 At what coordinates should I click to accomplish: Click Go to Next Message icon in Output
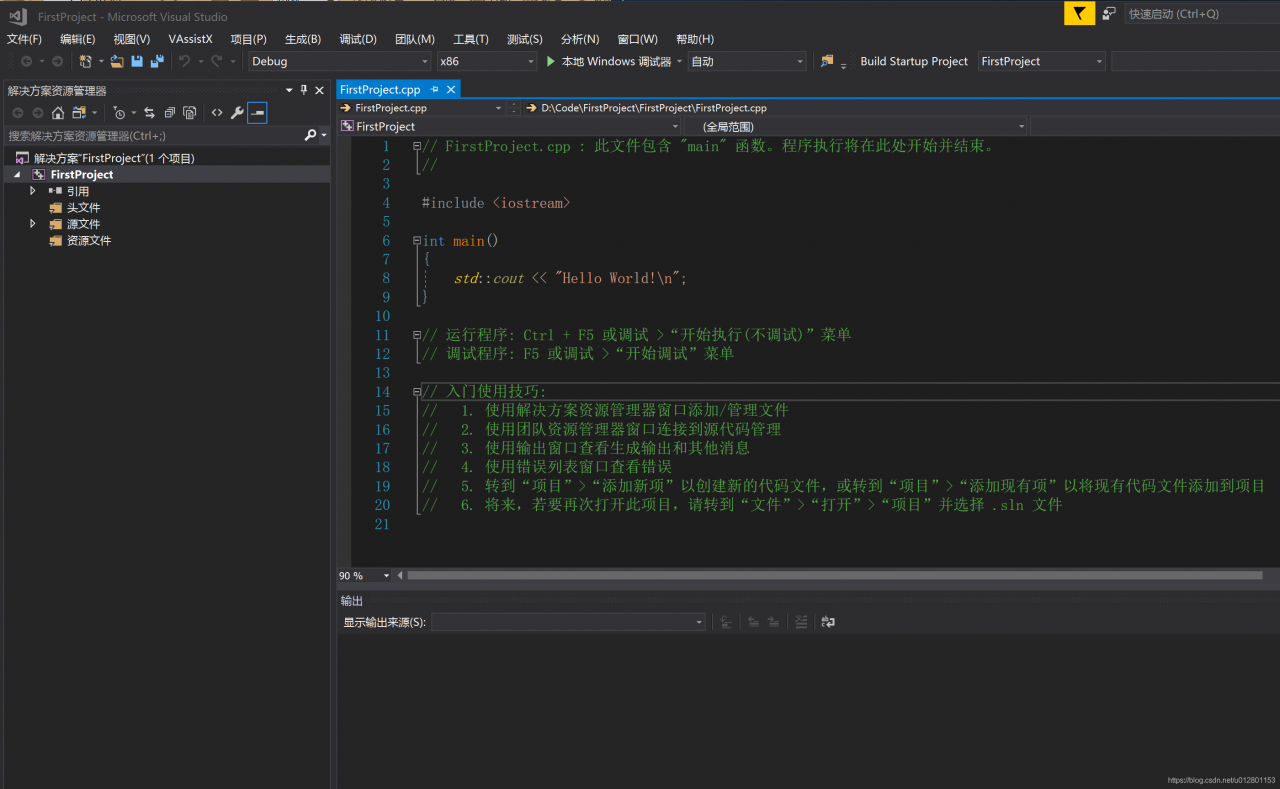pos(773,622)
